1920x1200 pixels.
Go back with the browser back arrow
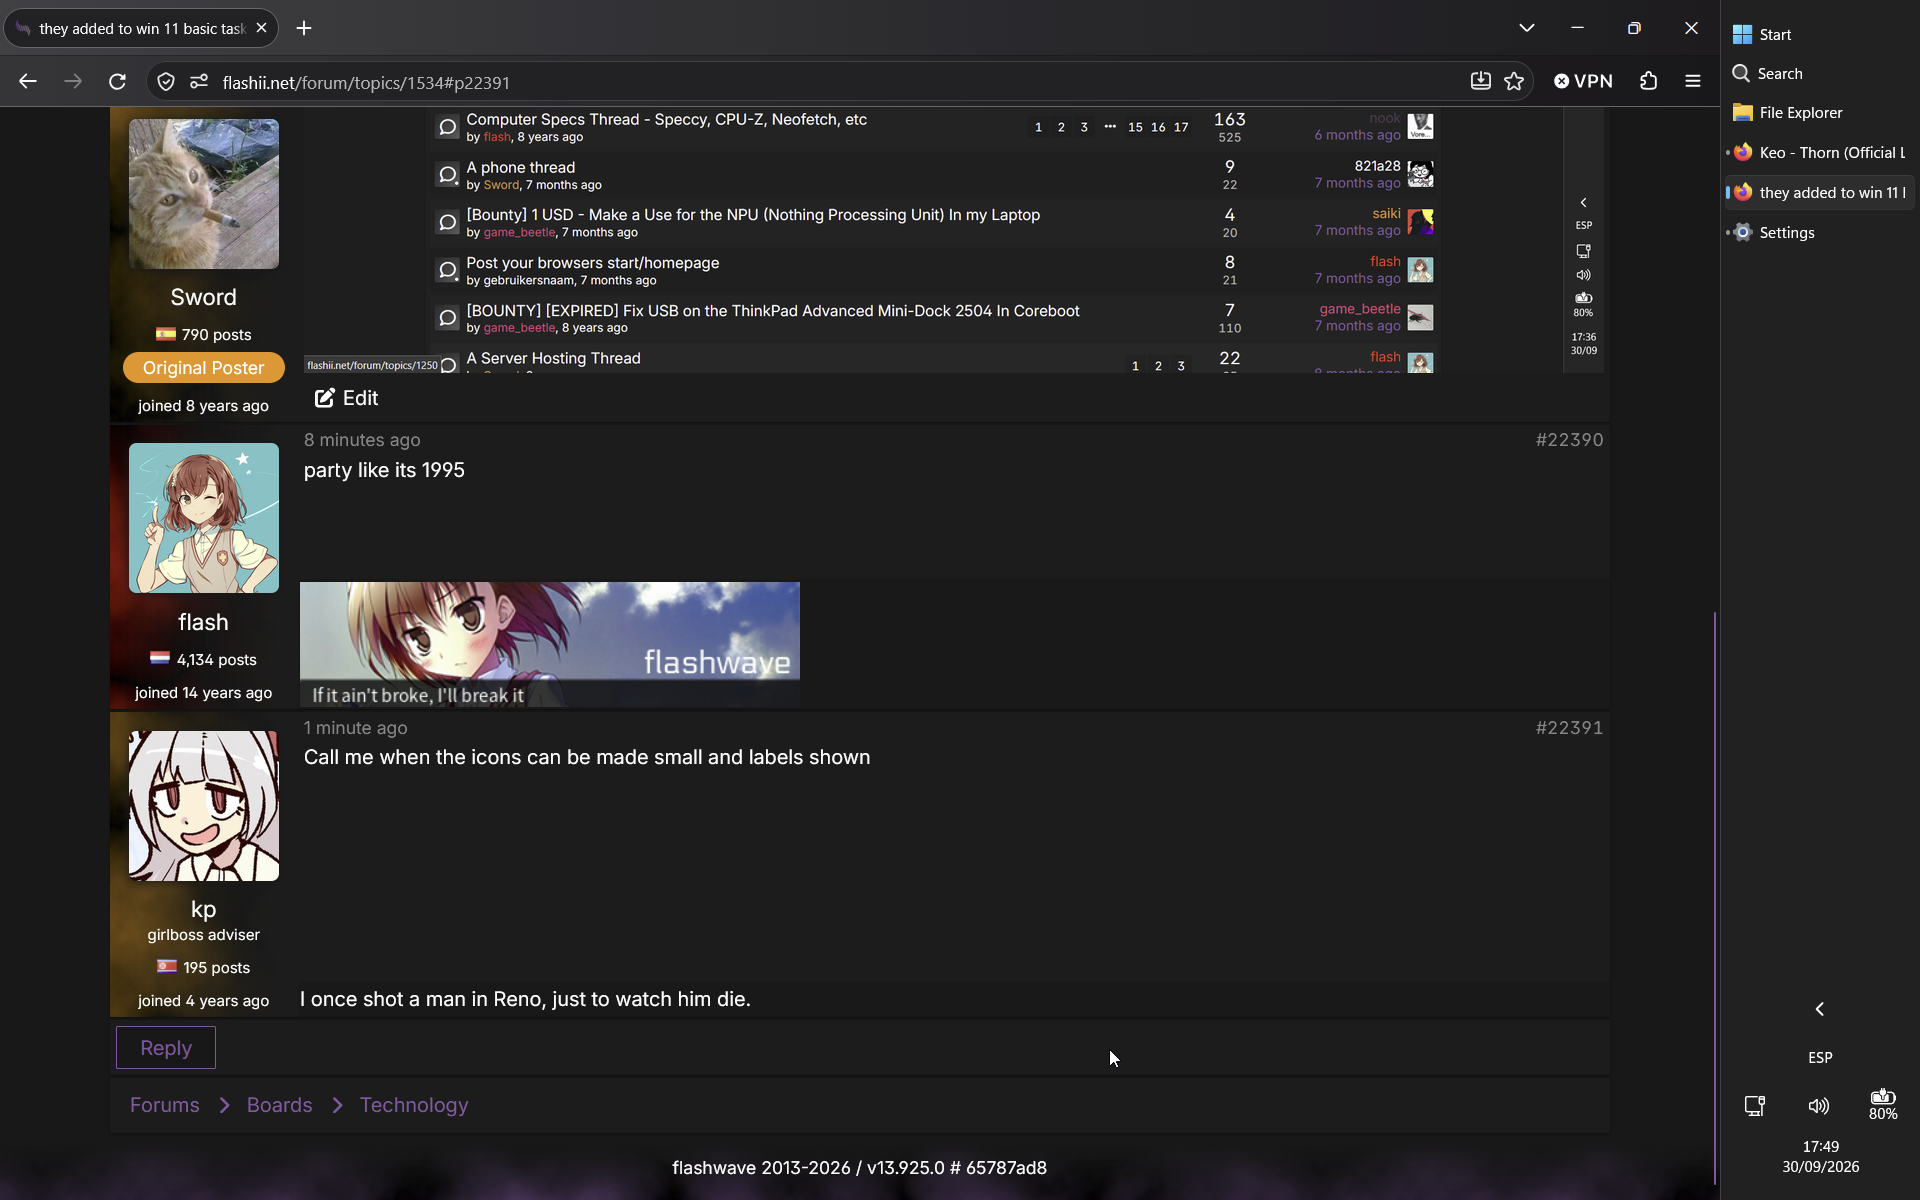tap(28, 82)
